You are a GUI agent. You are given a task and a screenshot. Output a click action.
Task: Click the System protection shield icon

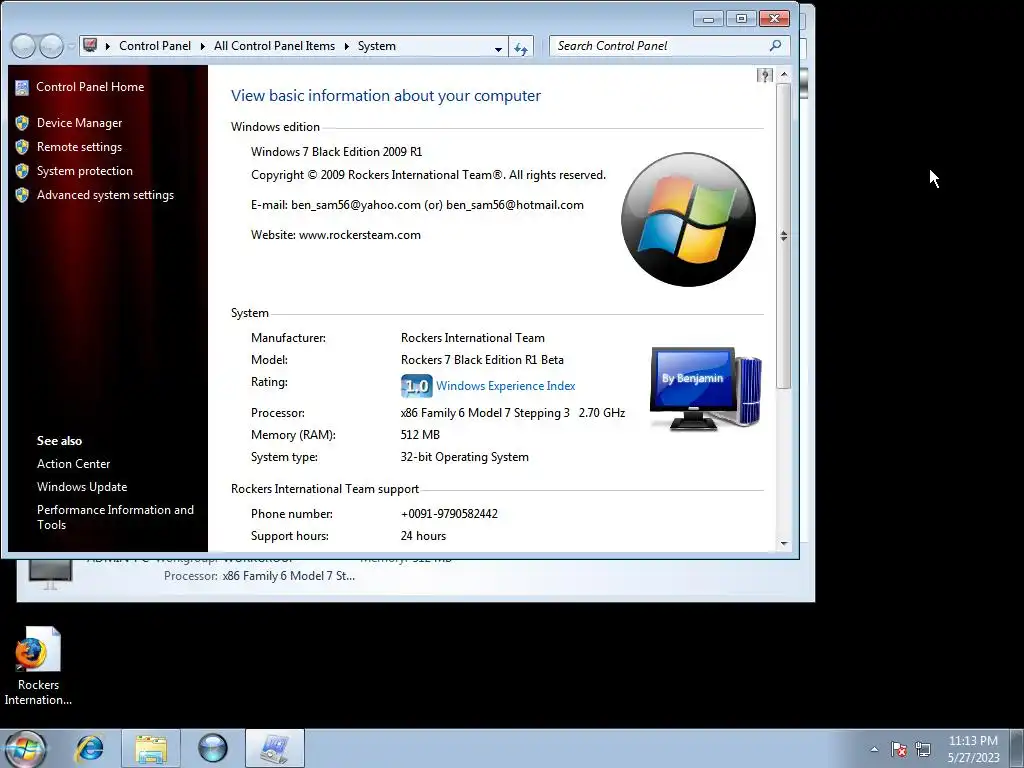coord(22,171)
